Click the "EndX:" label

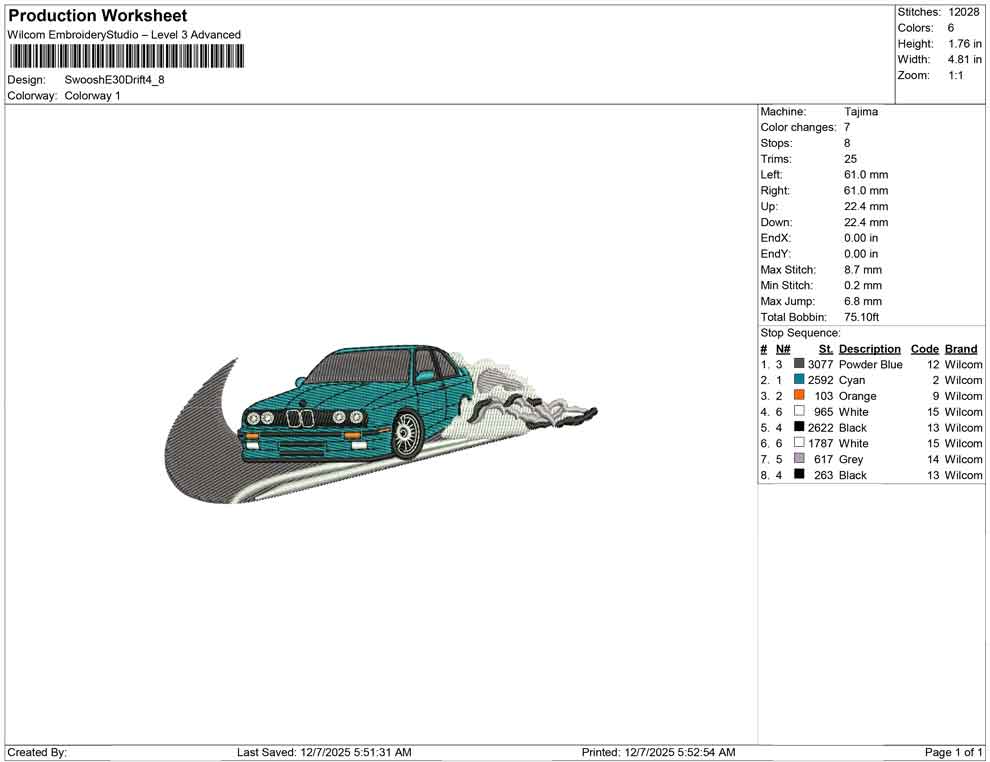click(x=775, y=238)
